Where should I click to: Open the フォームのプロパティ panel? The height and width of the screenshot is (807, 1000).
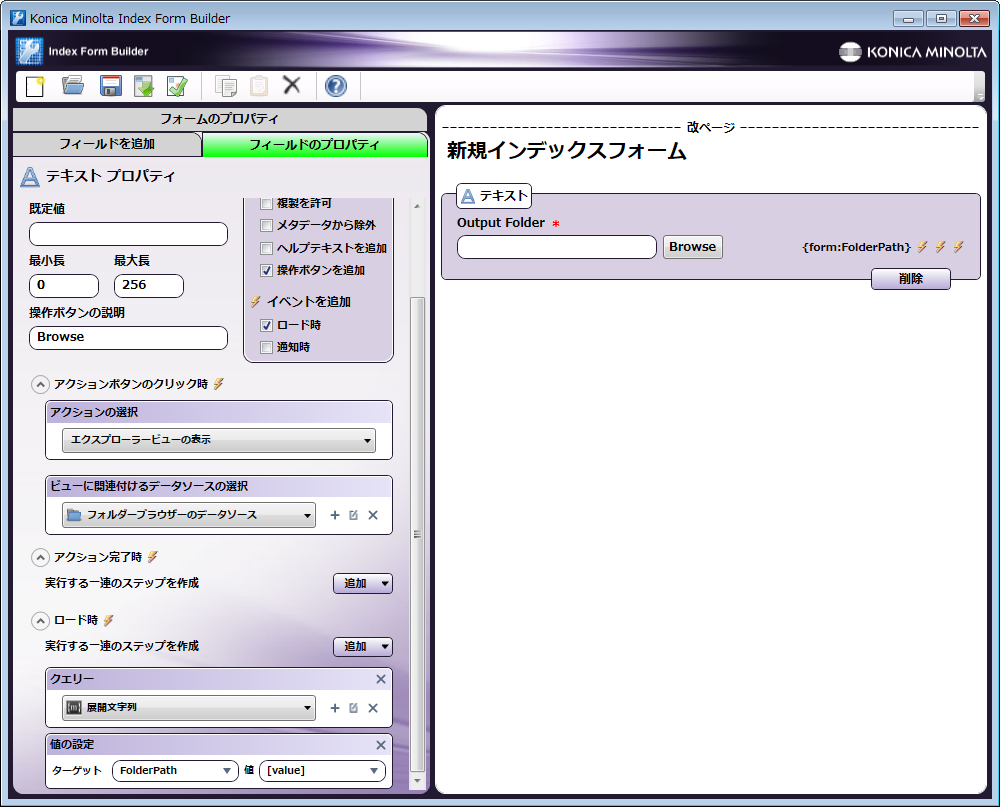pyautogui.click(x=219, y=118)
